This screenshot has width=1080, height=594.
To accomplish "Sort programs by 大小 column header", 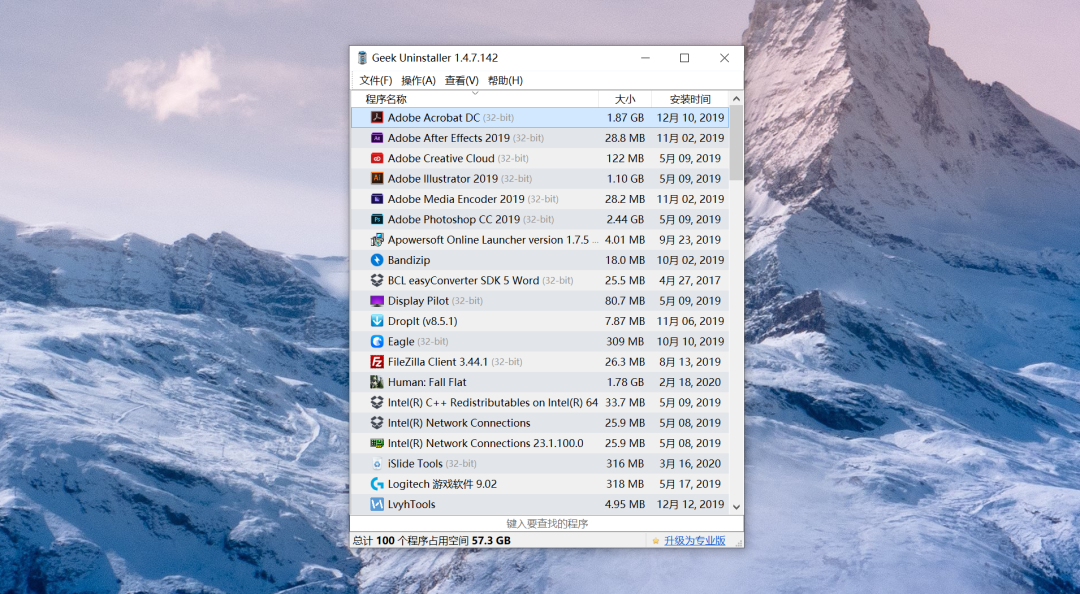I will pyautogui.click(x=625, y=99).
